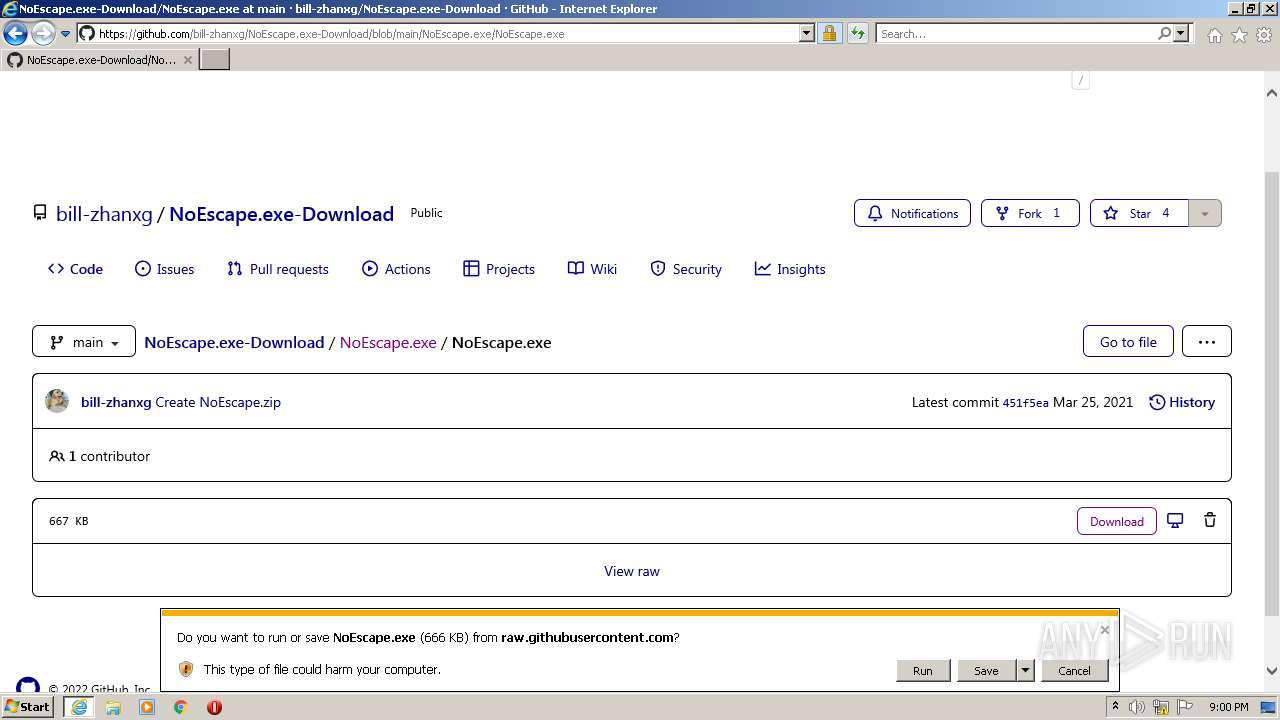Image resolution: width=1280 pixels, height=720 pixels.
Task: Switch to the Wiki tab
Action: coord(592,269)
